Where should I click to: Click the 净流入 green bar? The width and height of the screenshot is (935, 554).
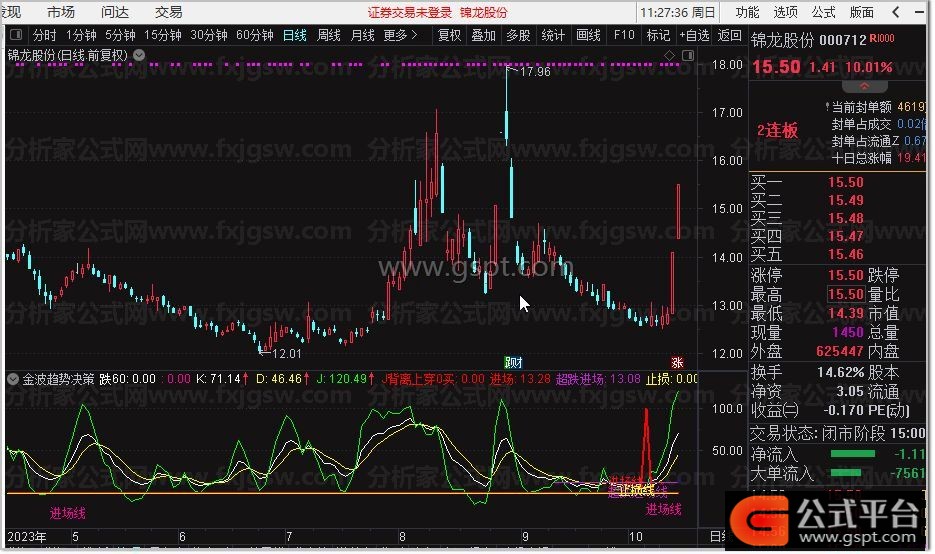tap(853, 454)
